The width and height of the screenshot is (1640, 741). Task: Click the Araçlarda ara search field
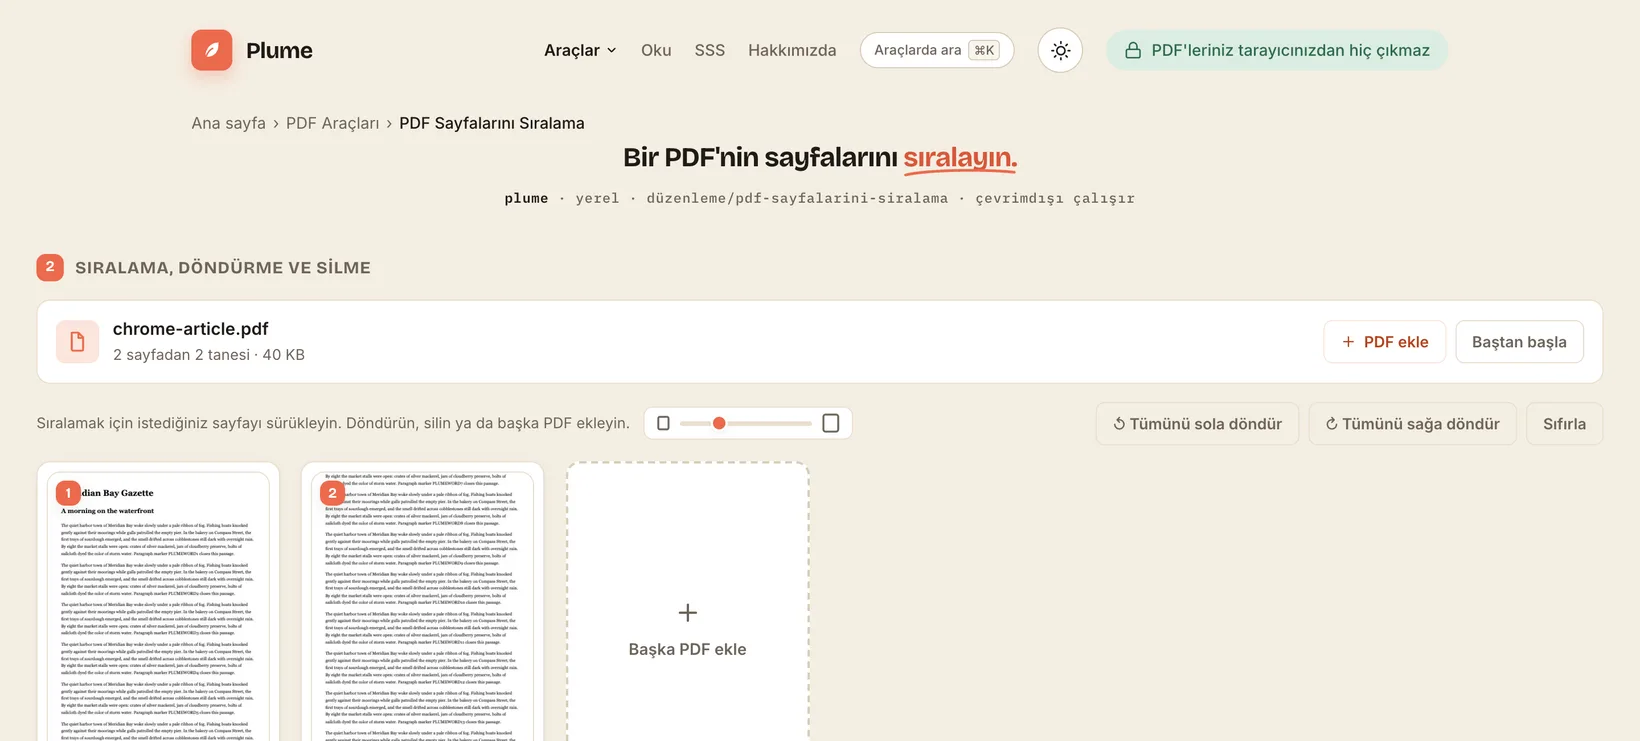(937, 50)
